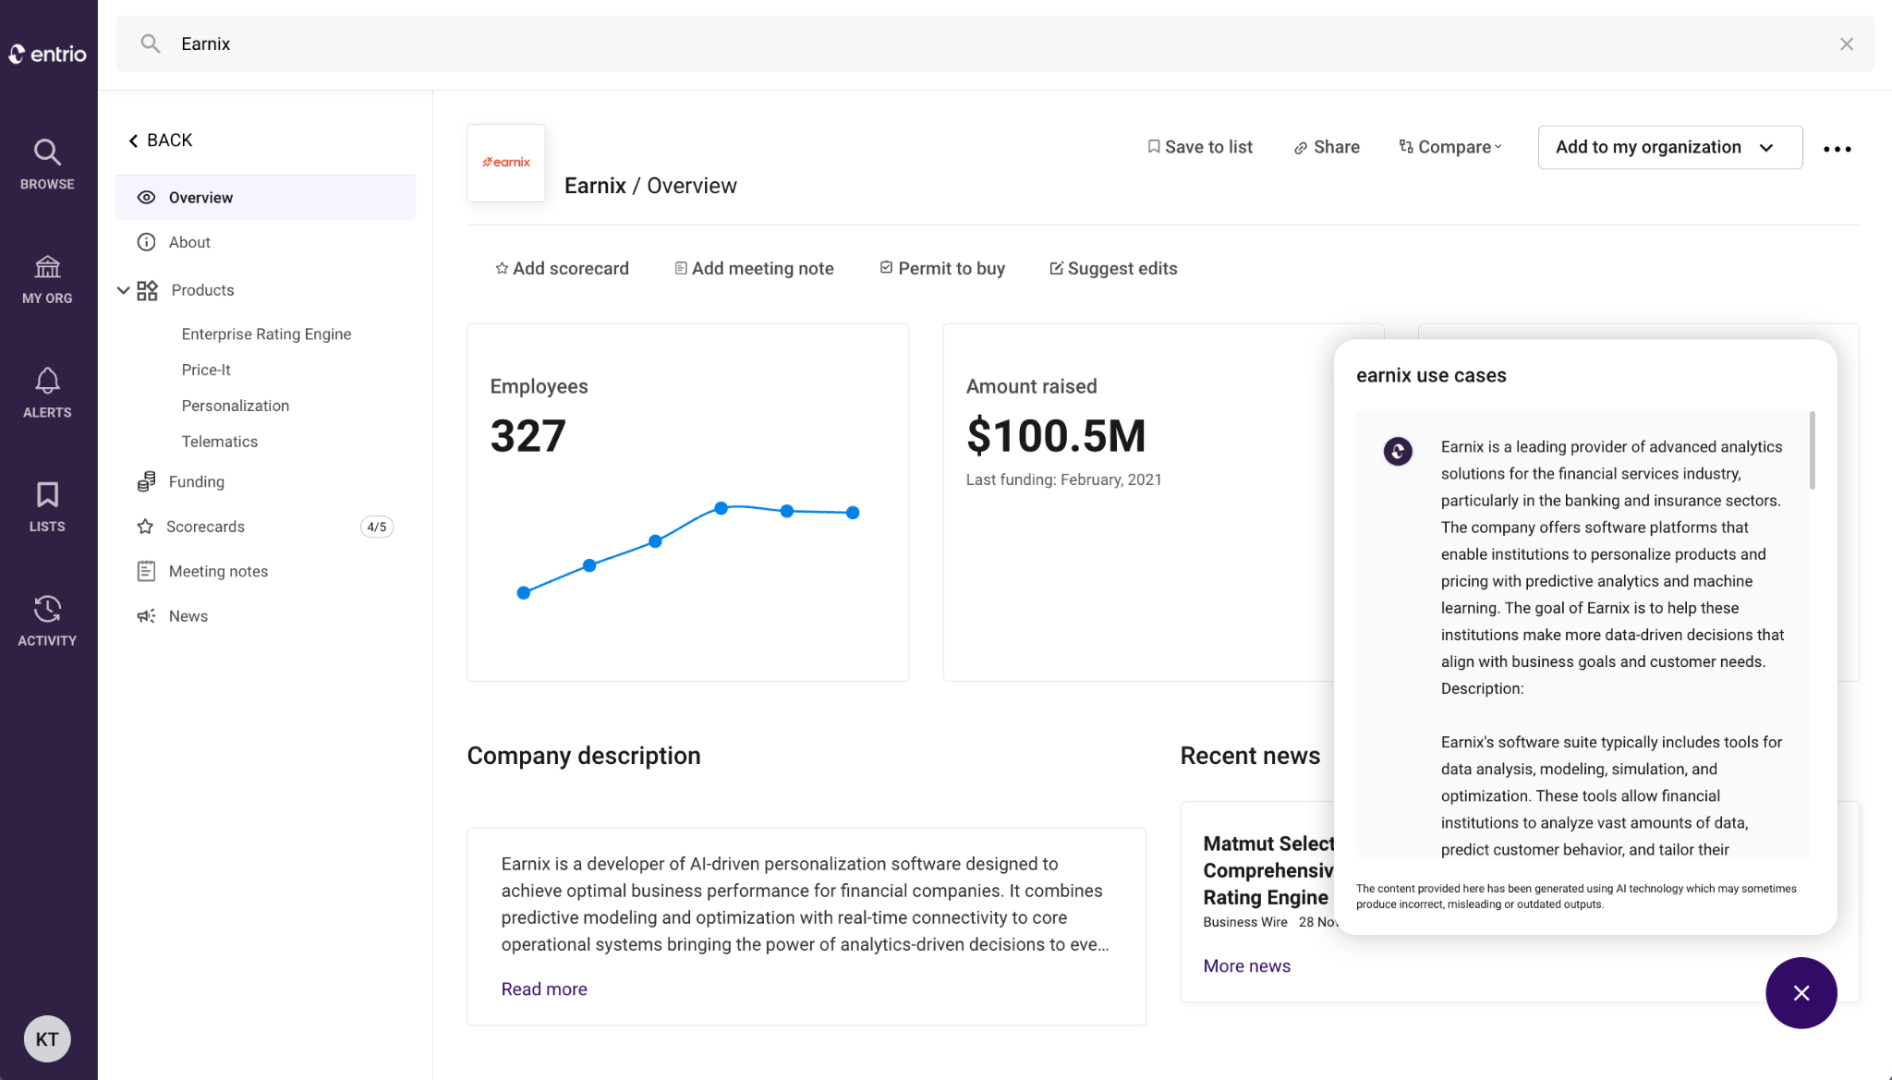
Task: Click in the search field containing Earnix
Action: click(995, 44)
